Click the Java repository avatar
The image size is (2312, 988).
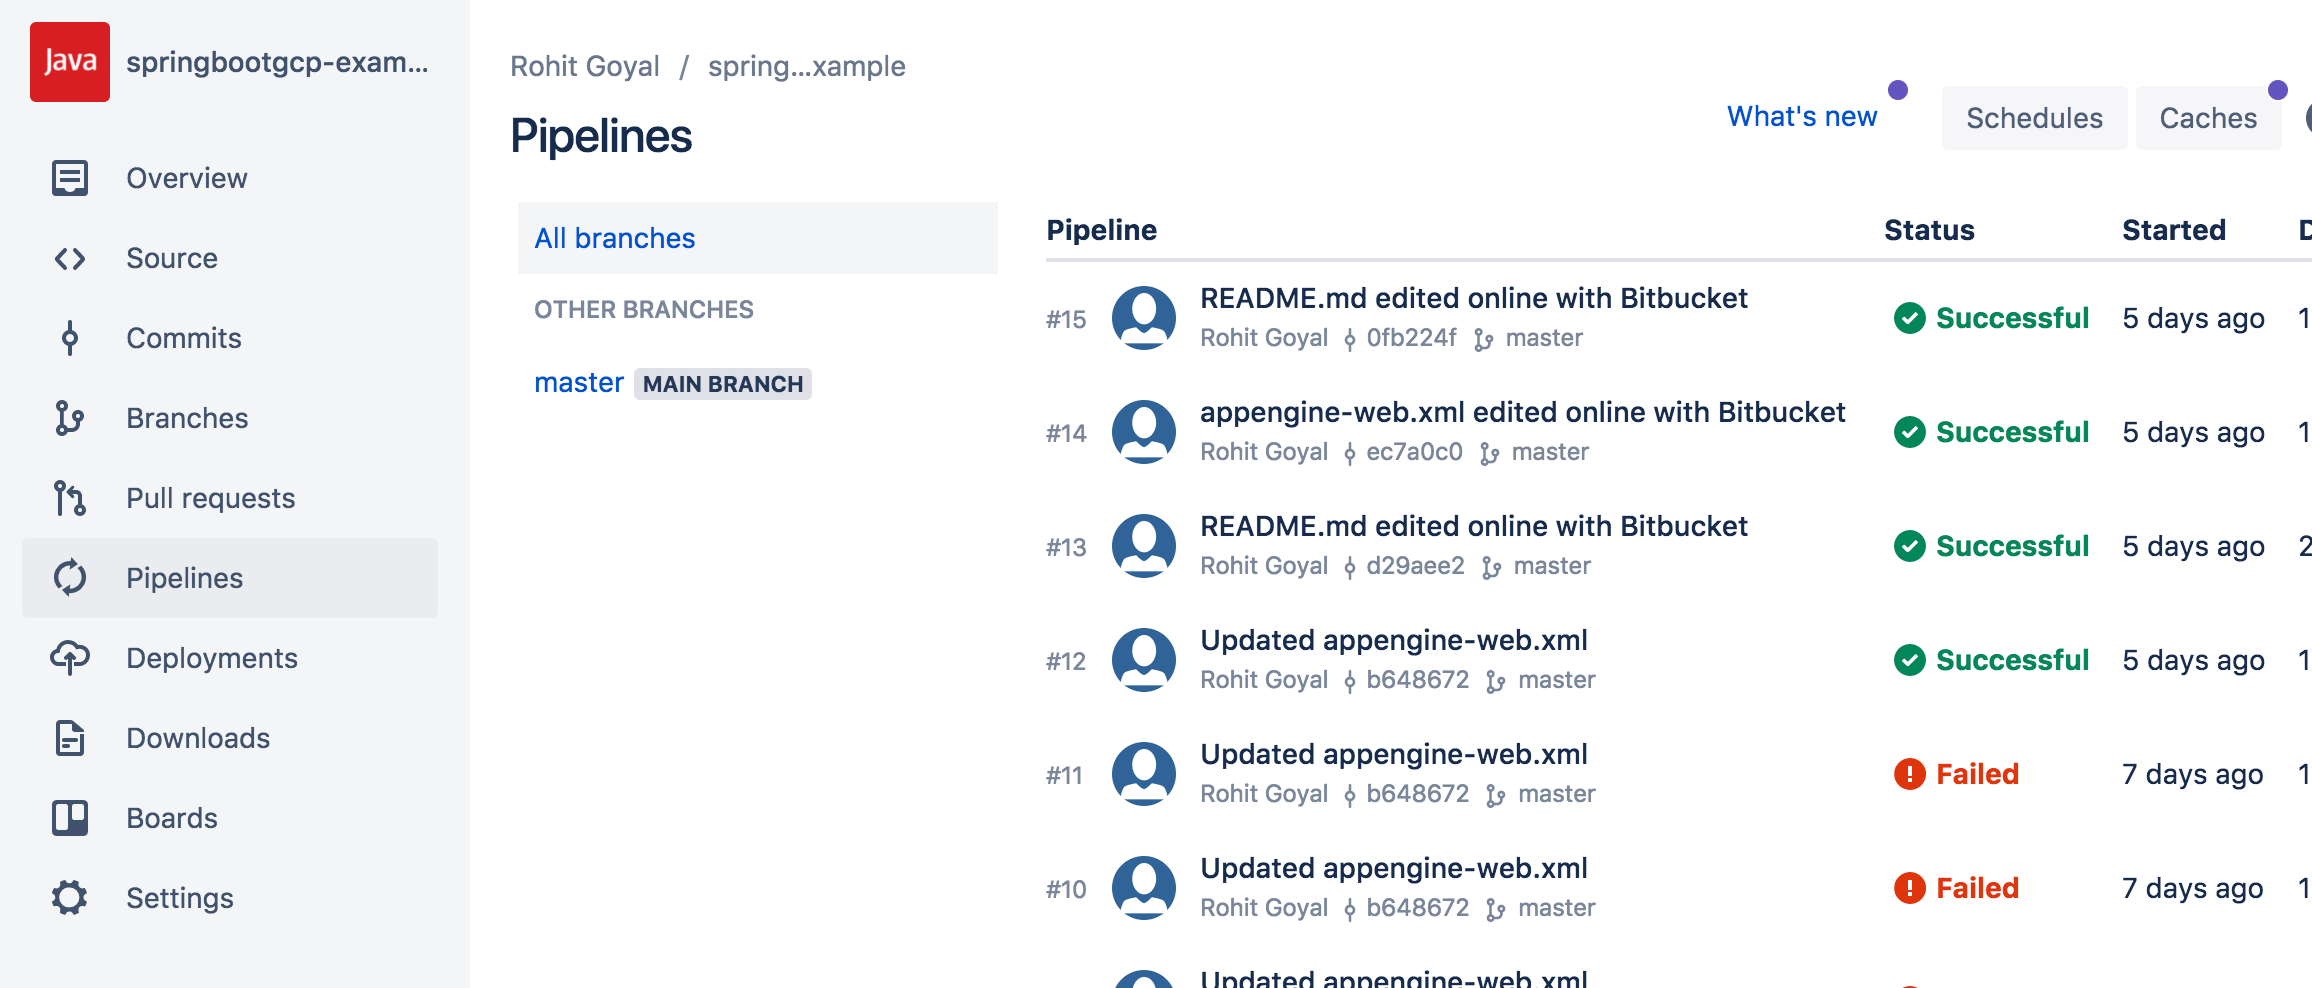(69, 61)
